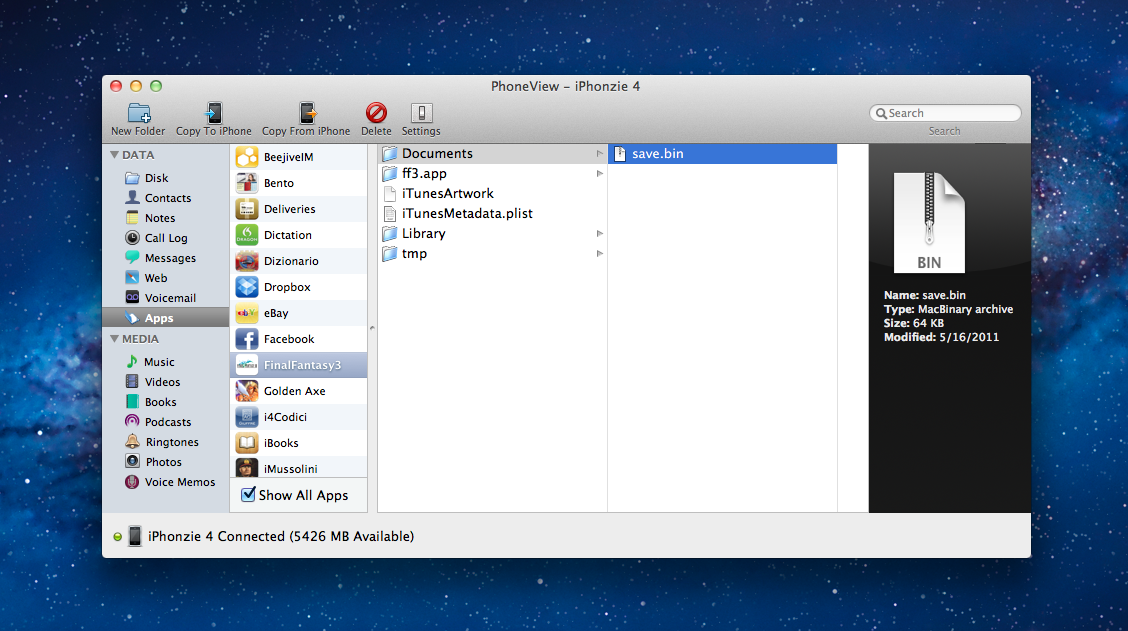Select the ff3.app item
This screenshot has height=631, width=1128.
pyautogui.click(x=493, y=173)
